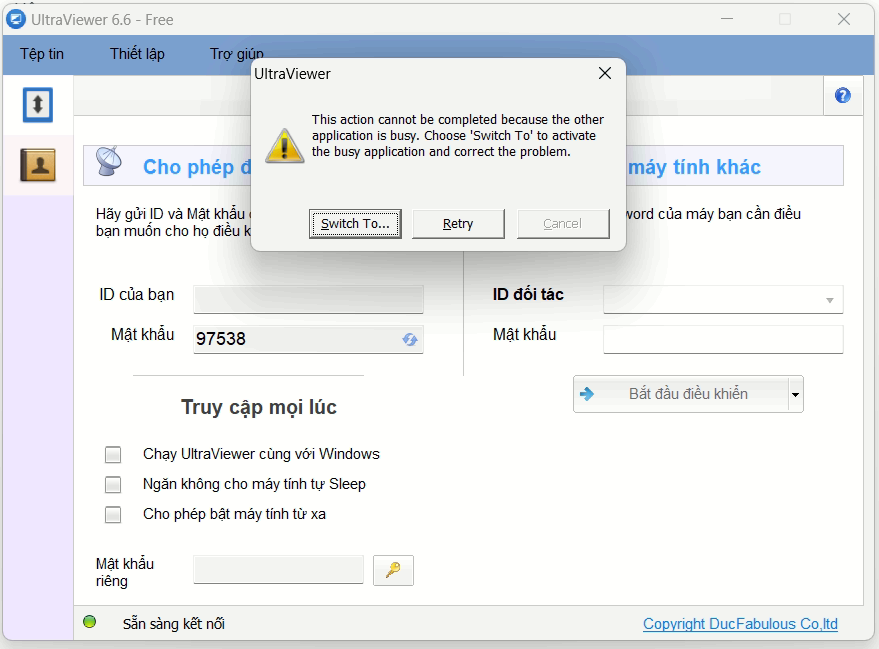Open the Copyright DucFabulous Co,ltd link
This screenshot has width=879, height=649.
740,624
